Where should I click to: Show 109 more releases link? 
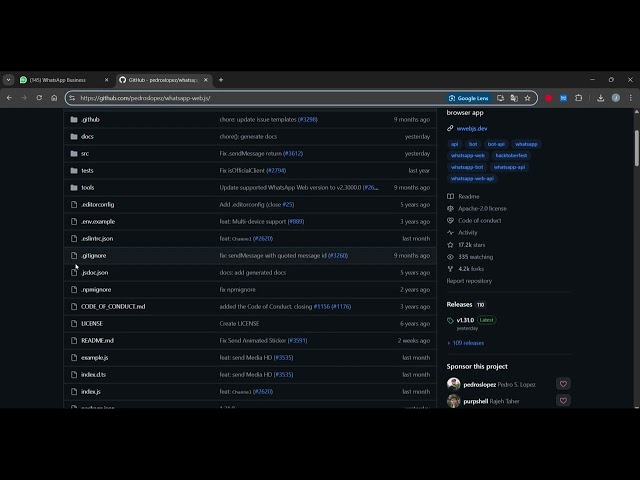point(468,343)
